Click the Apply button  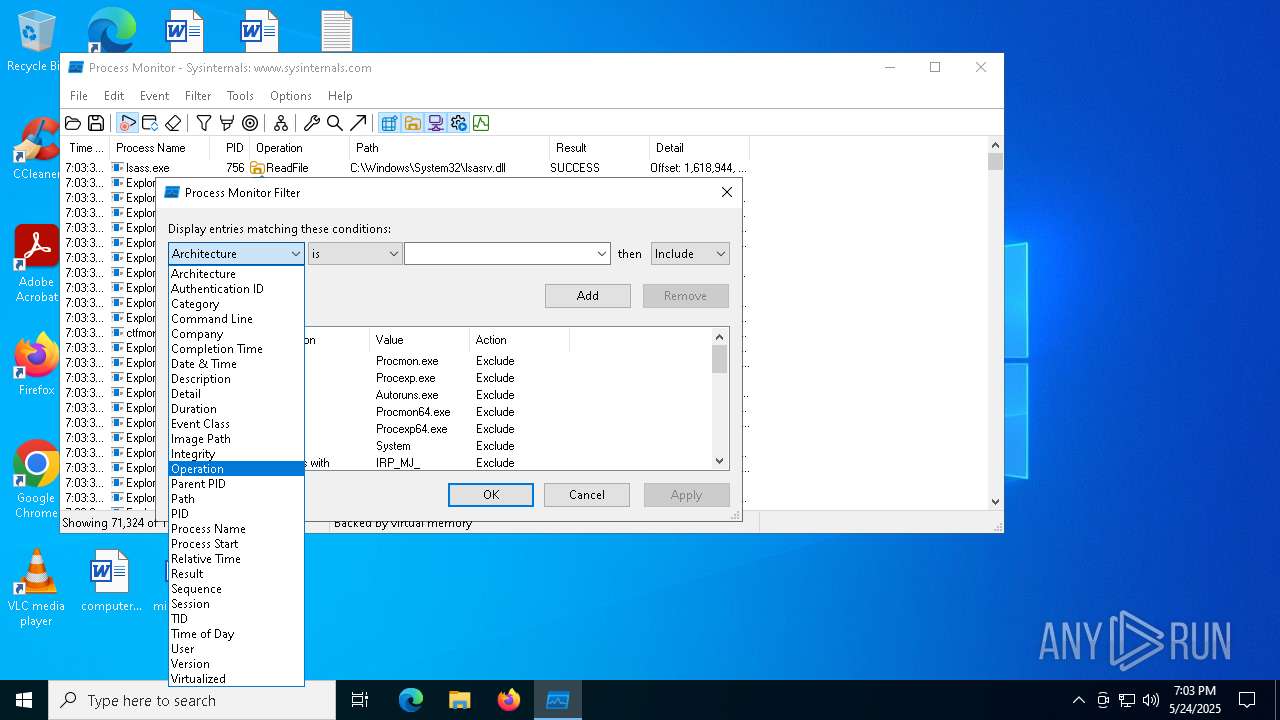686,495
